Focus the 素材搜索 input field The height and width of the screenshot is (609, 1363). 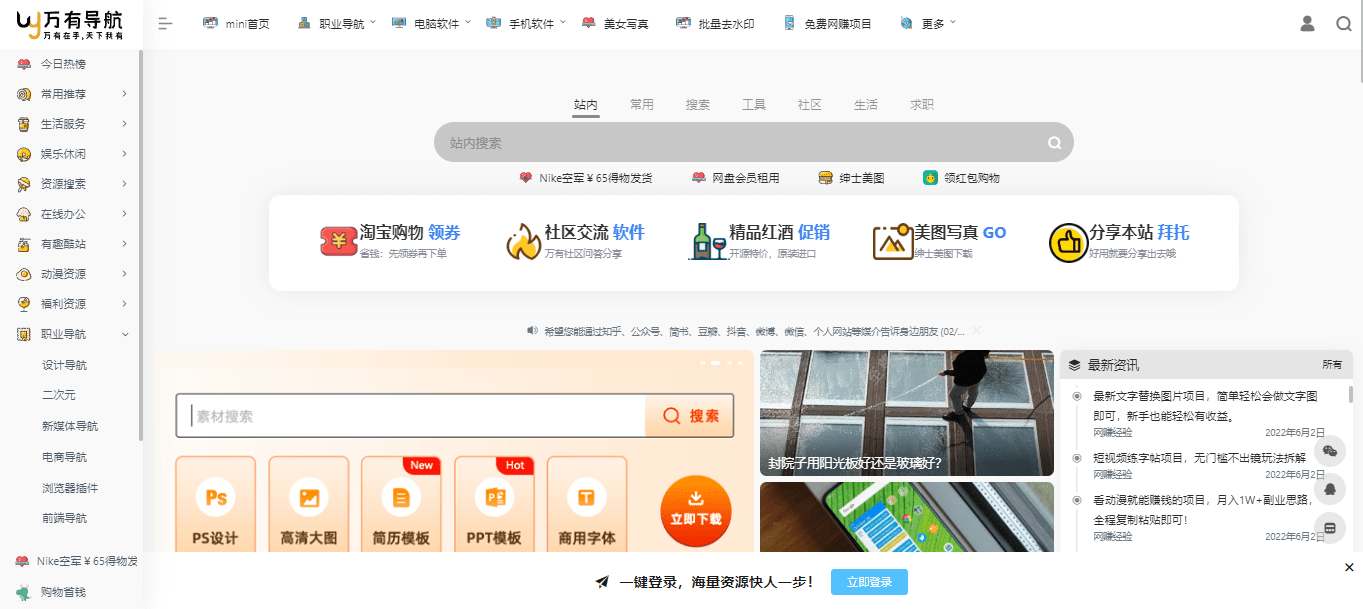pyautogui.click(x=411, y=416)
